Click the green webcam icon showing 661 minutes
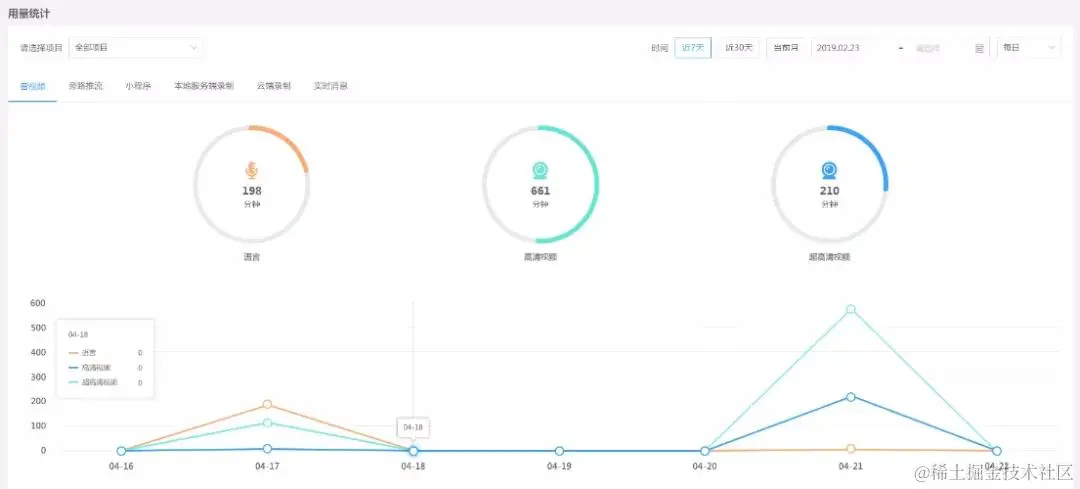Image resolution: width=1080 pixels, height=489 pixels. point(541,171)
